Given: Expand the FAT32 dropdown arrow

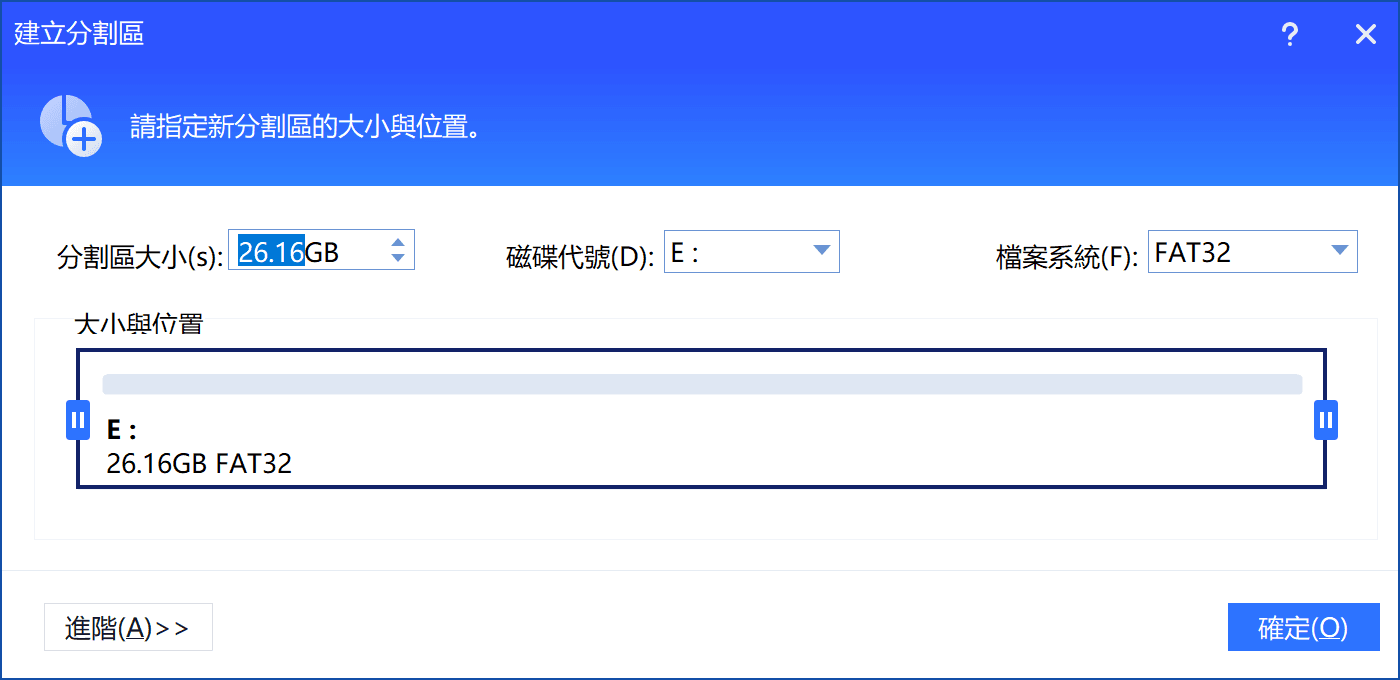Looking at the screenshot, I should click(x=1338, y=251).
